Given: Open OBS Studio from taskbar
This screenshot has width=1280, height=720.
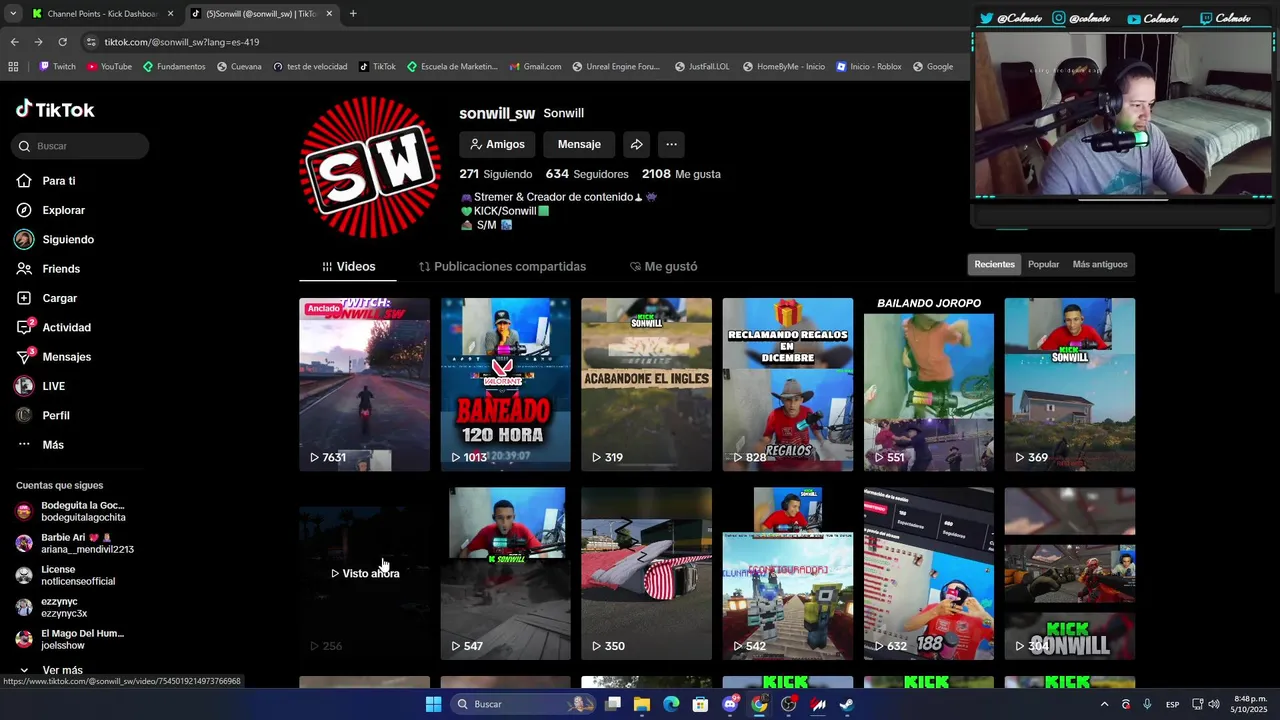Looking at the screenshot, I should (788, 704).
